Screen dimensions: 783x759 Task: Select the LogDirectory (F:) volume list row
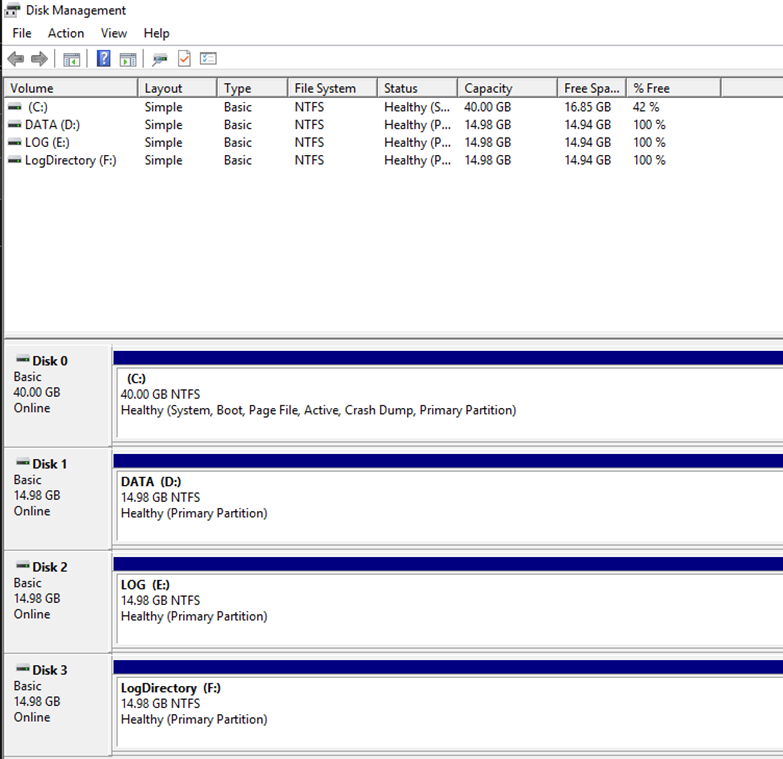click(x=70, y=160)
